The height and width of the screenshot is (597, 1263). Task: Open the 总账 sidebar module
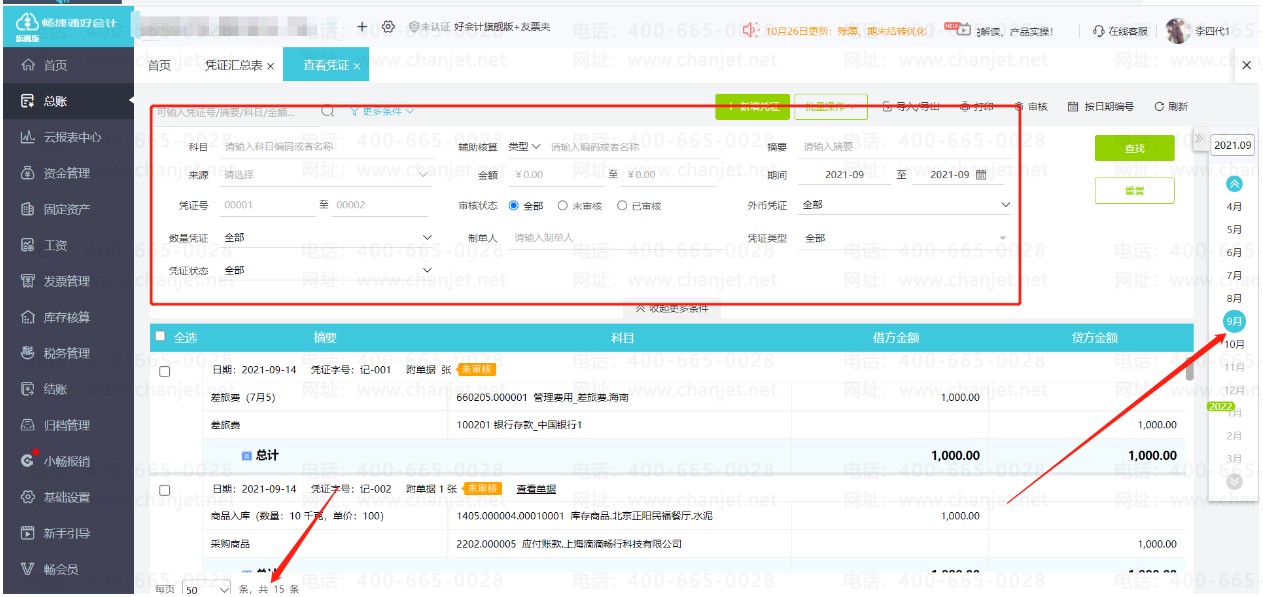(66, 101)
